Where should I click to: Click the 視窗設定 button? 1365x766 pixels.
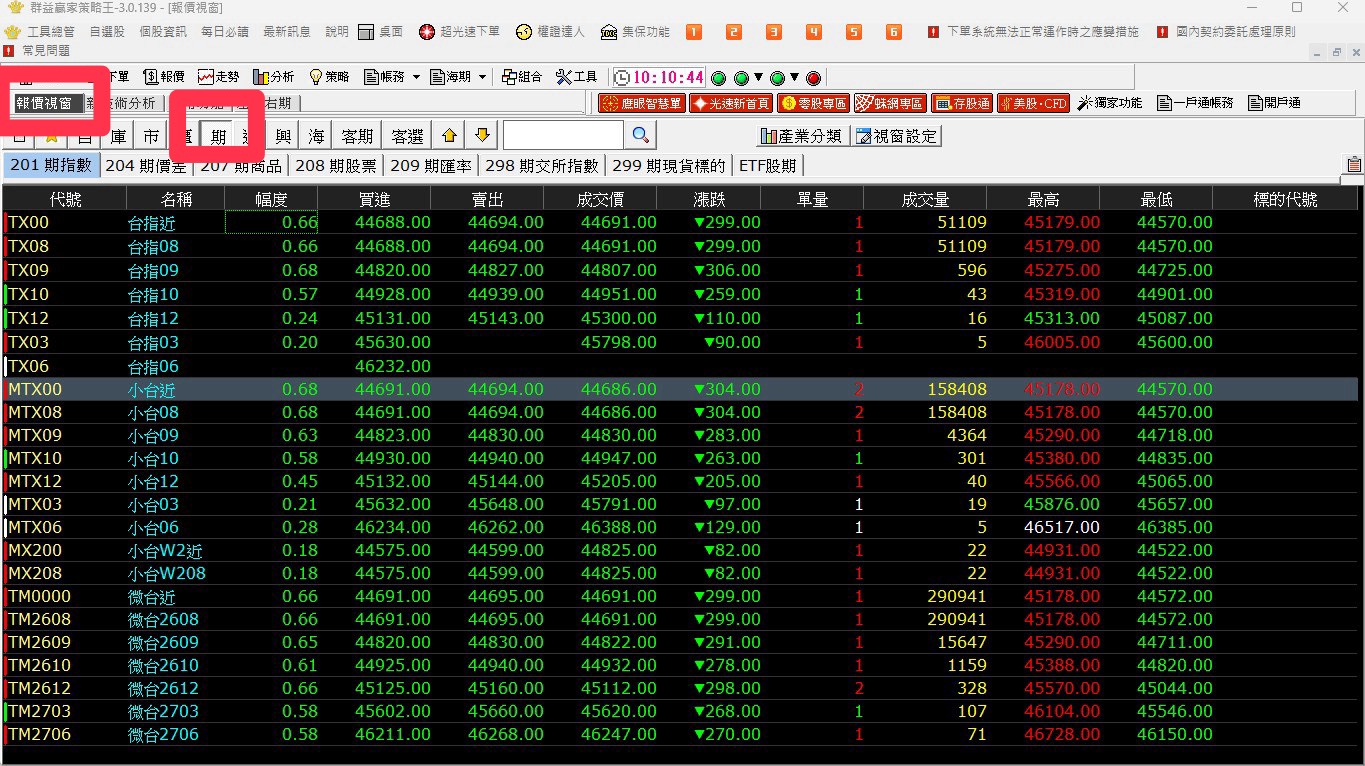click(x=897, y=136)
